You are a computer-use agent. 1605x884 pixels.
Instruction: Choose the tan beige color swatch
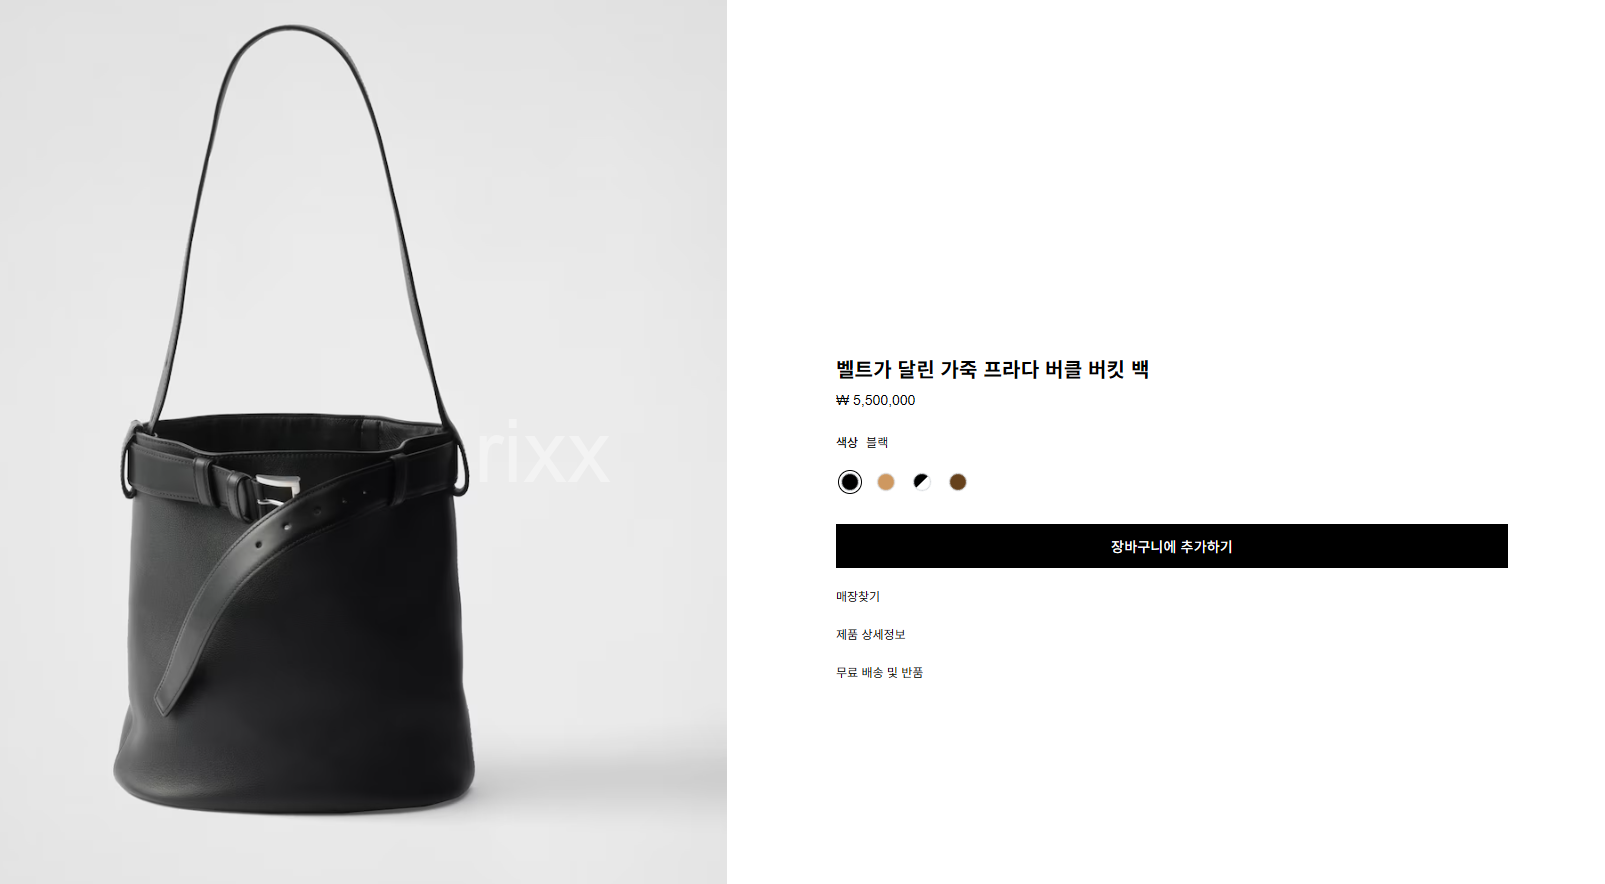(886, 482)
